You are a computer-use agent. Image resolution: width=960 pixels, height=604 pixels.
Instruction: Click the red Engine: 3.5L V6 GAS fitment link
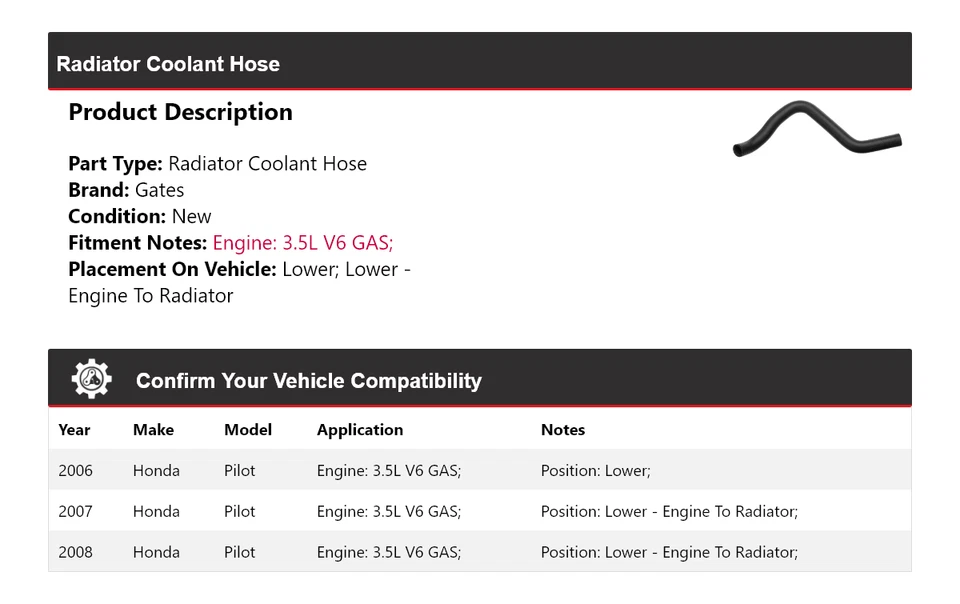303,243
